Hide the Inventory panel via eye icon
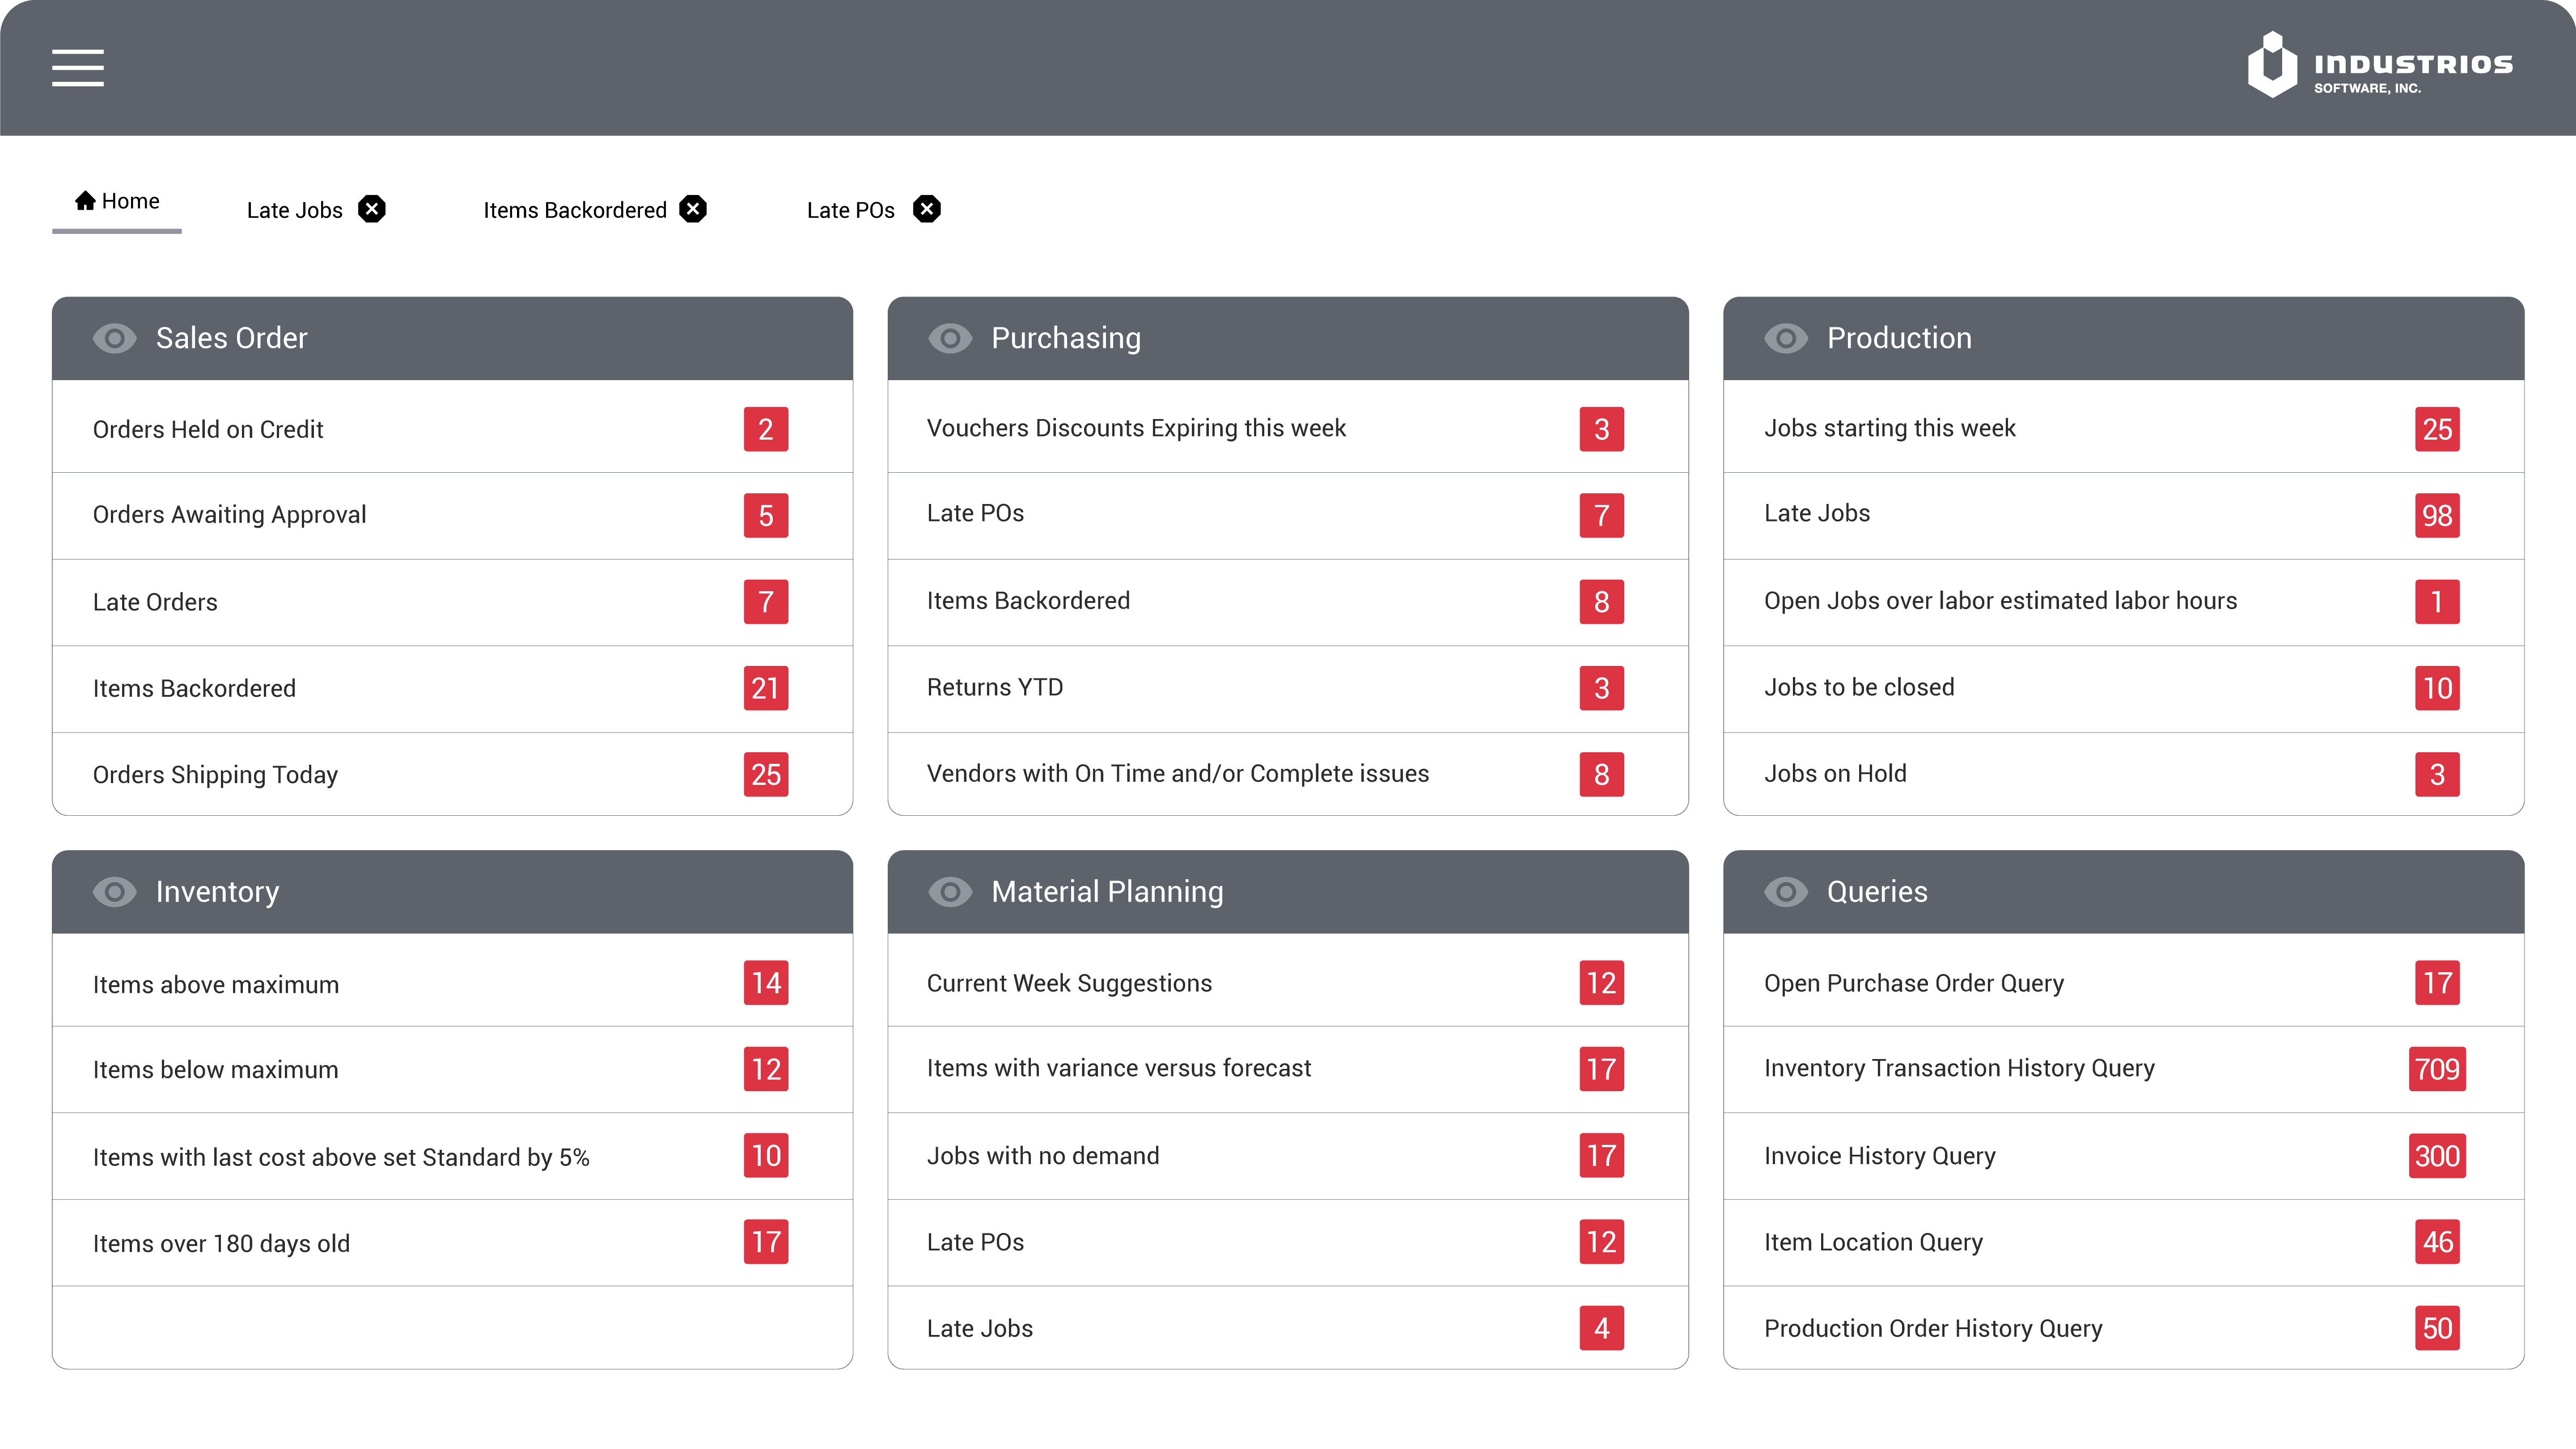 click(x=114, y=892)
